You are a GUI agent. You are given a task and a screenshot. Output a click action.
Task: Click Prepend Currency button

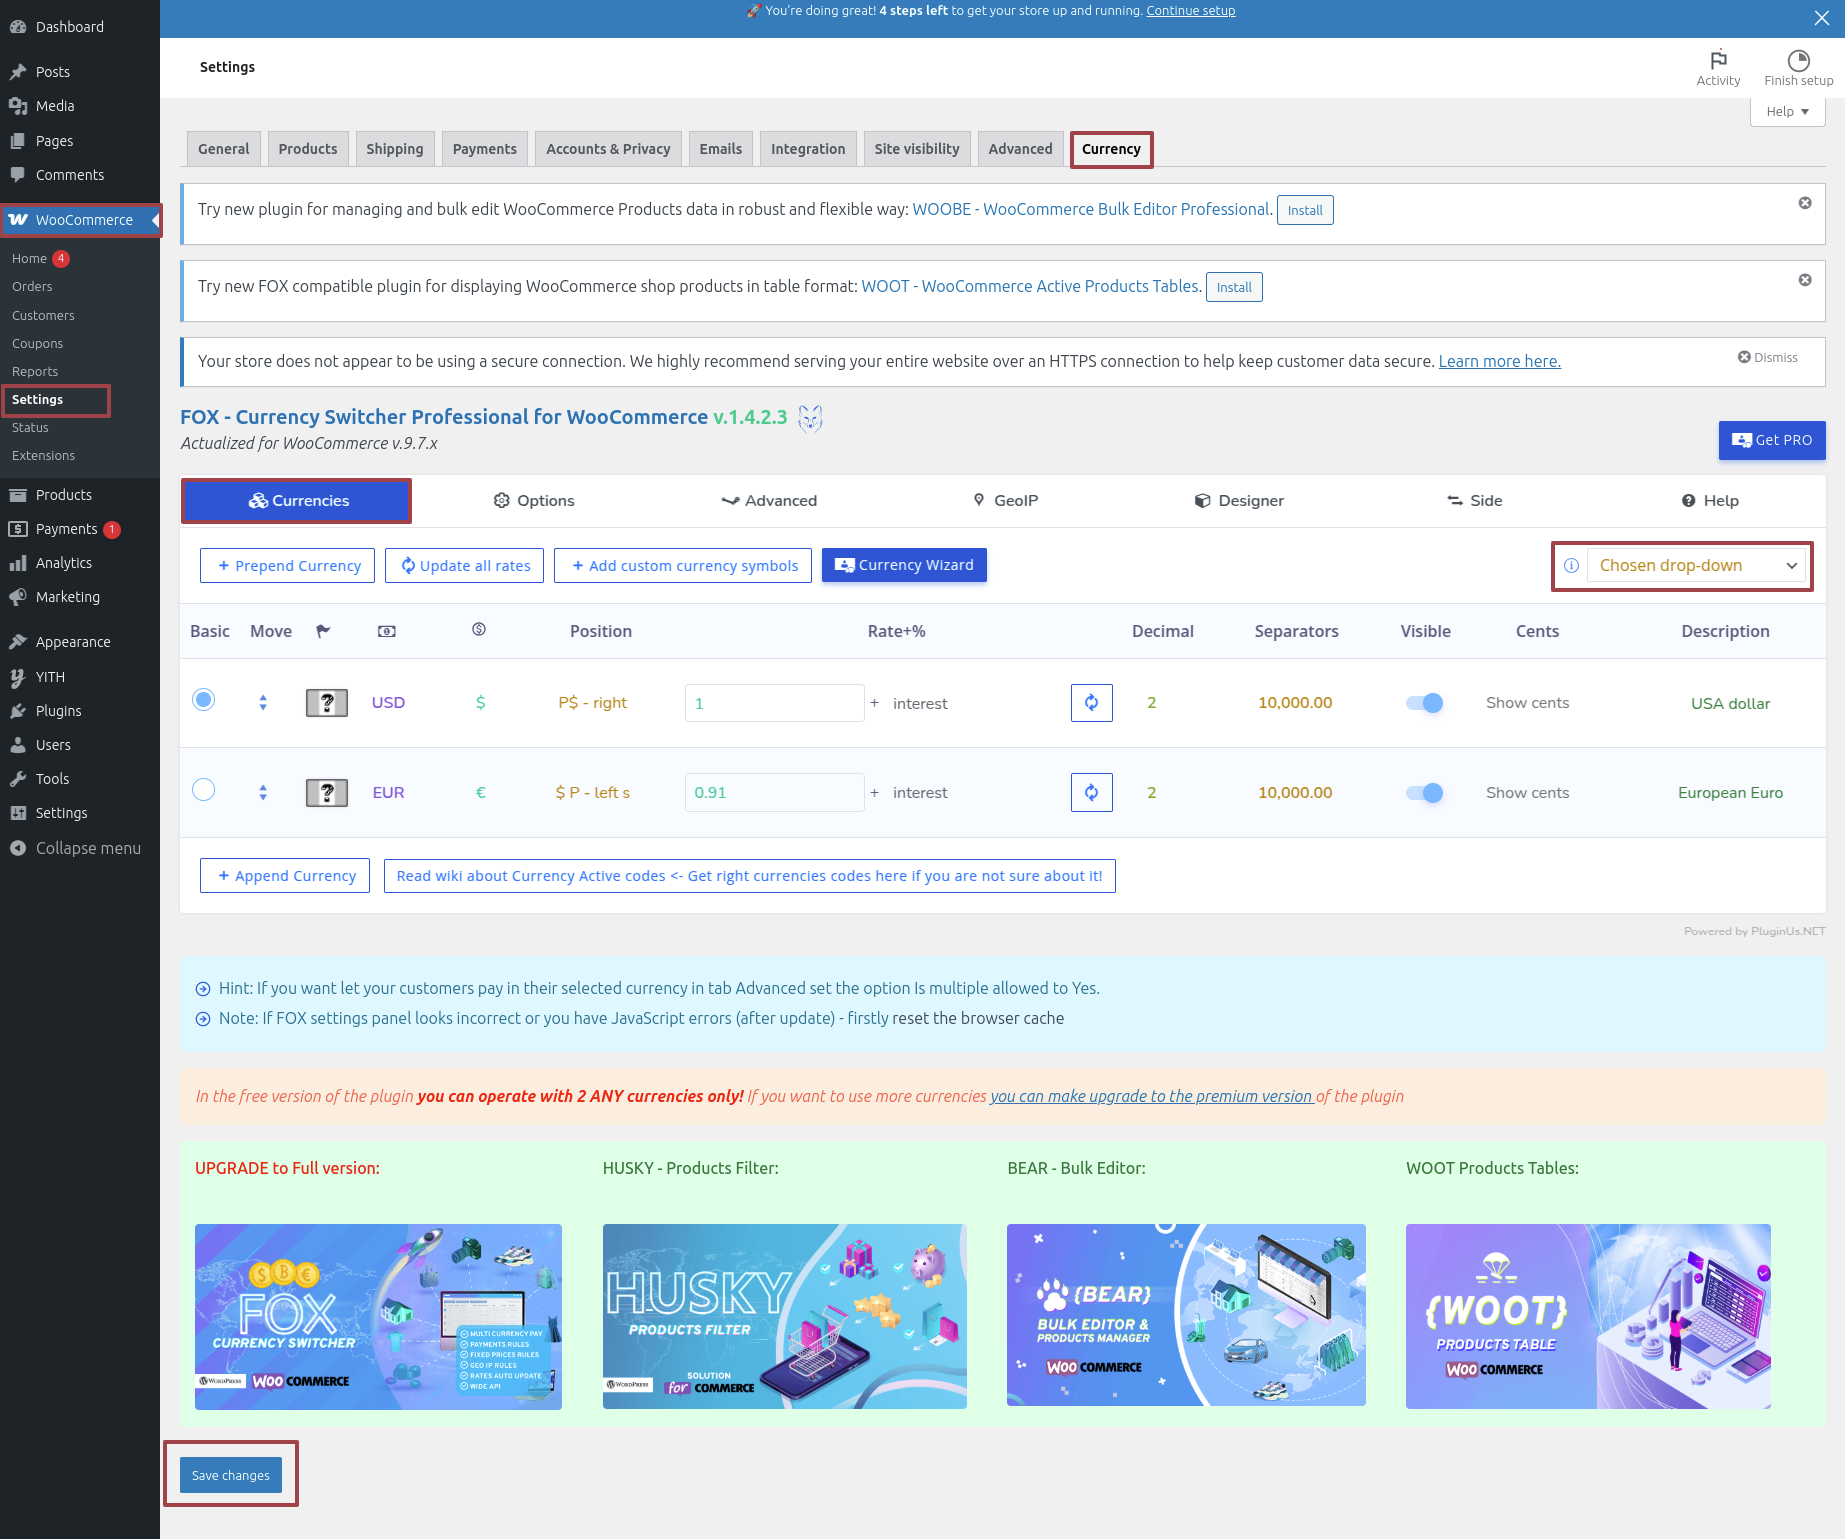pos(288,566)
